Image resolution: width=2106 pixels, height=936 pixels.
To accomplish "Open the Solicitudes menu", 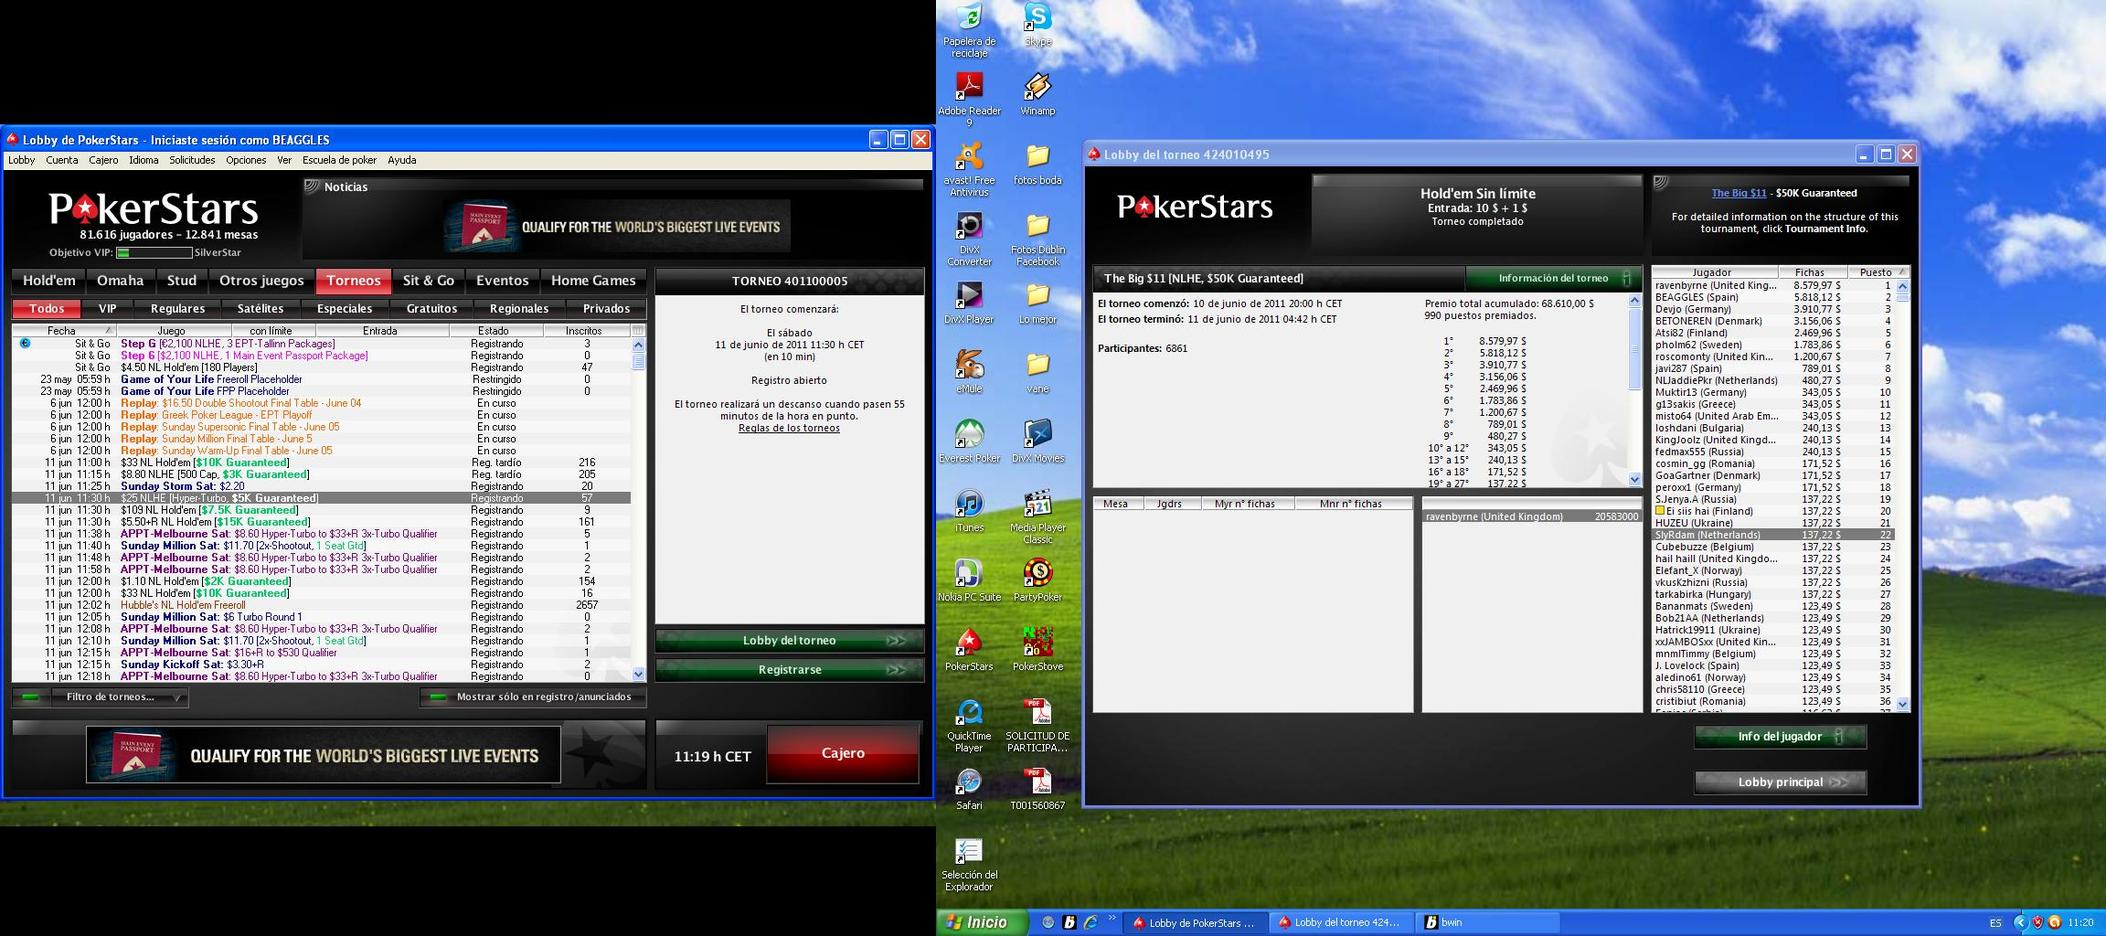I will click(x=192, y=160).
